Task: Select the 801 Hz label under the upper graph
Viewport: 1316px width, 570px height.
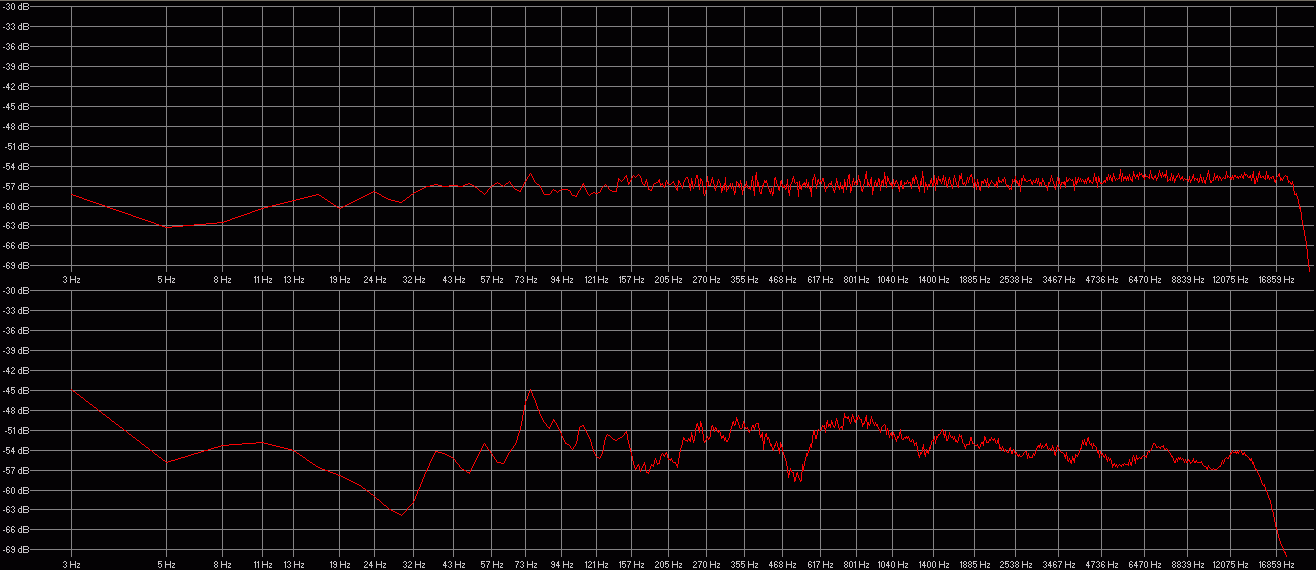Action: (x=856, y=280)
